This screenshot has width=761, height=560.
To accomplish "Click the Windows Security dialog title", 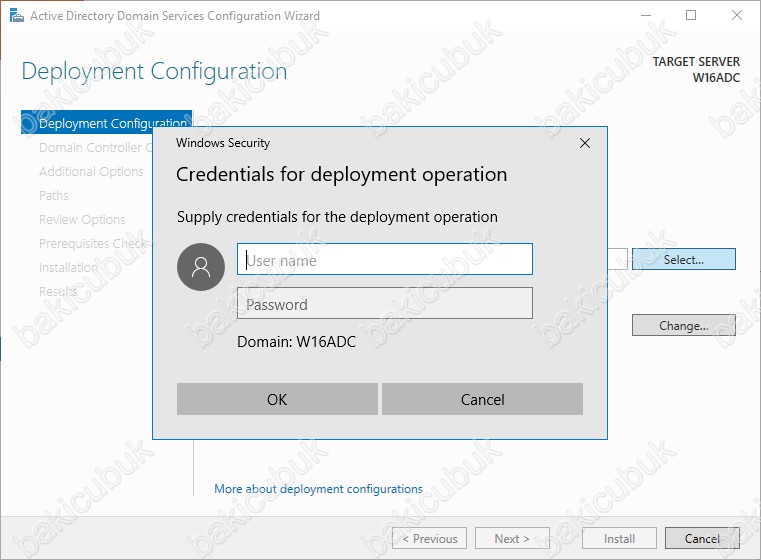I will click(223, 143).
